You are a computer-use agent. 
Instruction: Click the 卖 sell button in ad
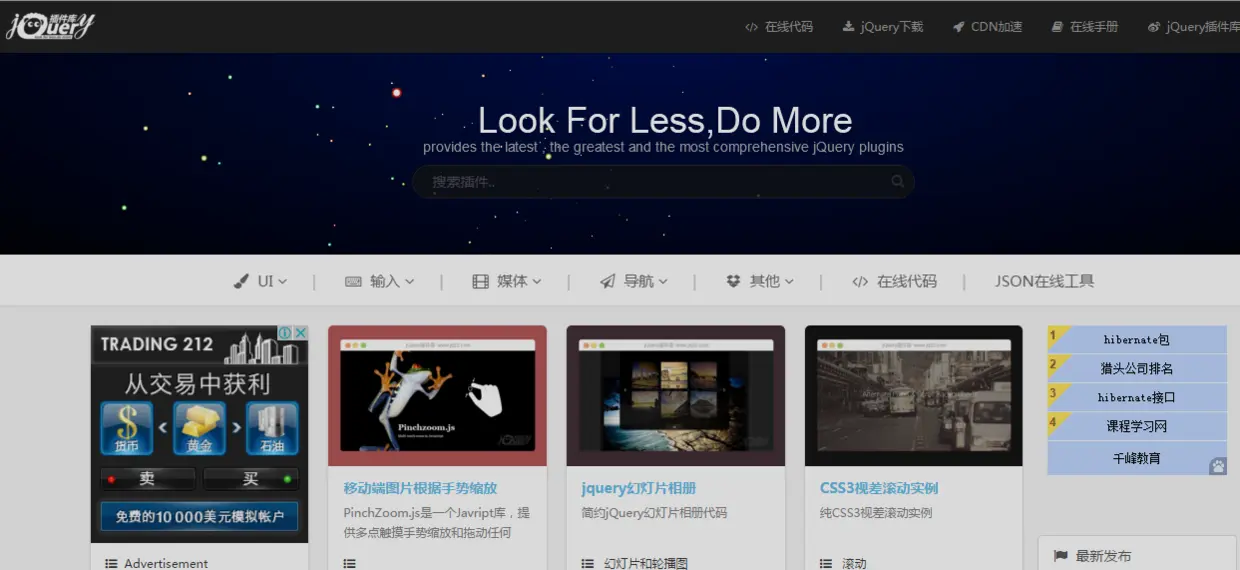(147, 479)
